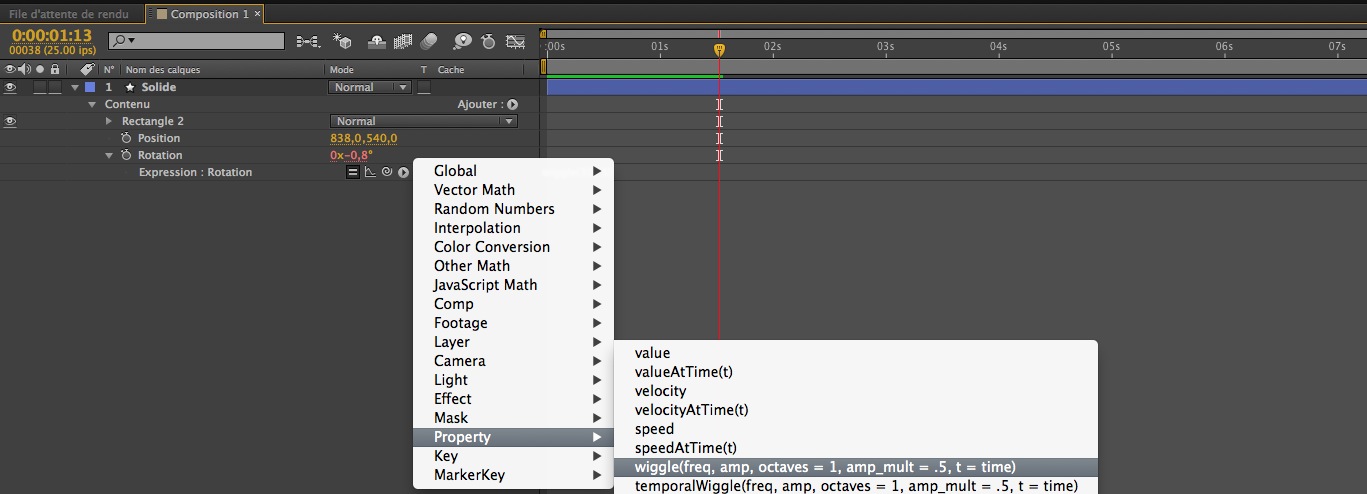Click the expression pick whip spiral icon
Image resolution: width=1367 pixels, height=494 pixels.
pyautogui.click(x=386, y=172)
